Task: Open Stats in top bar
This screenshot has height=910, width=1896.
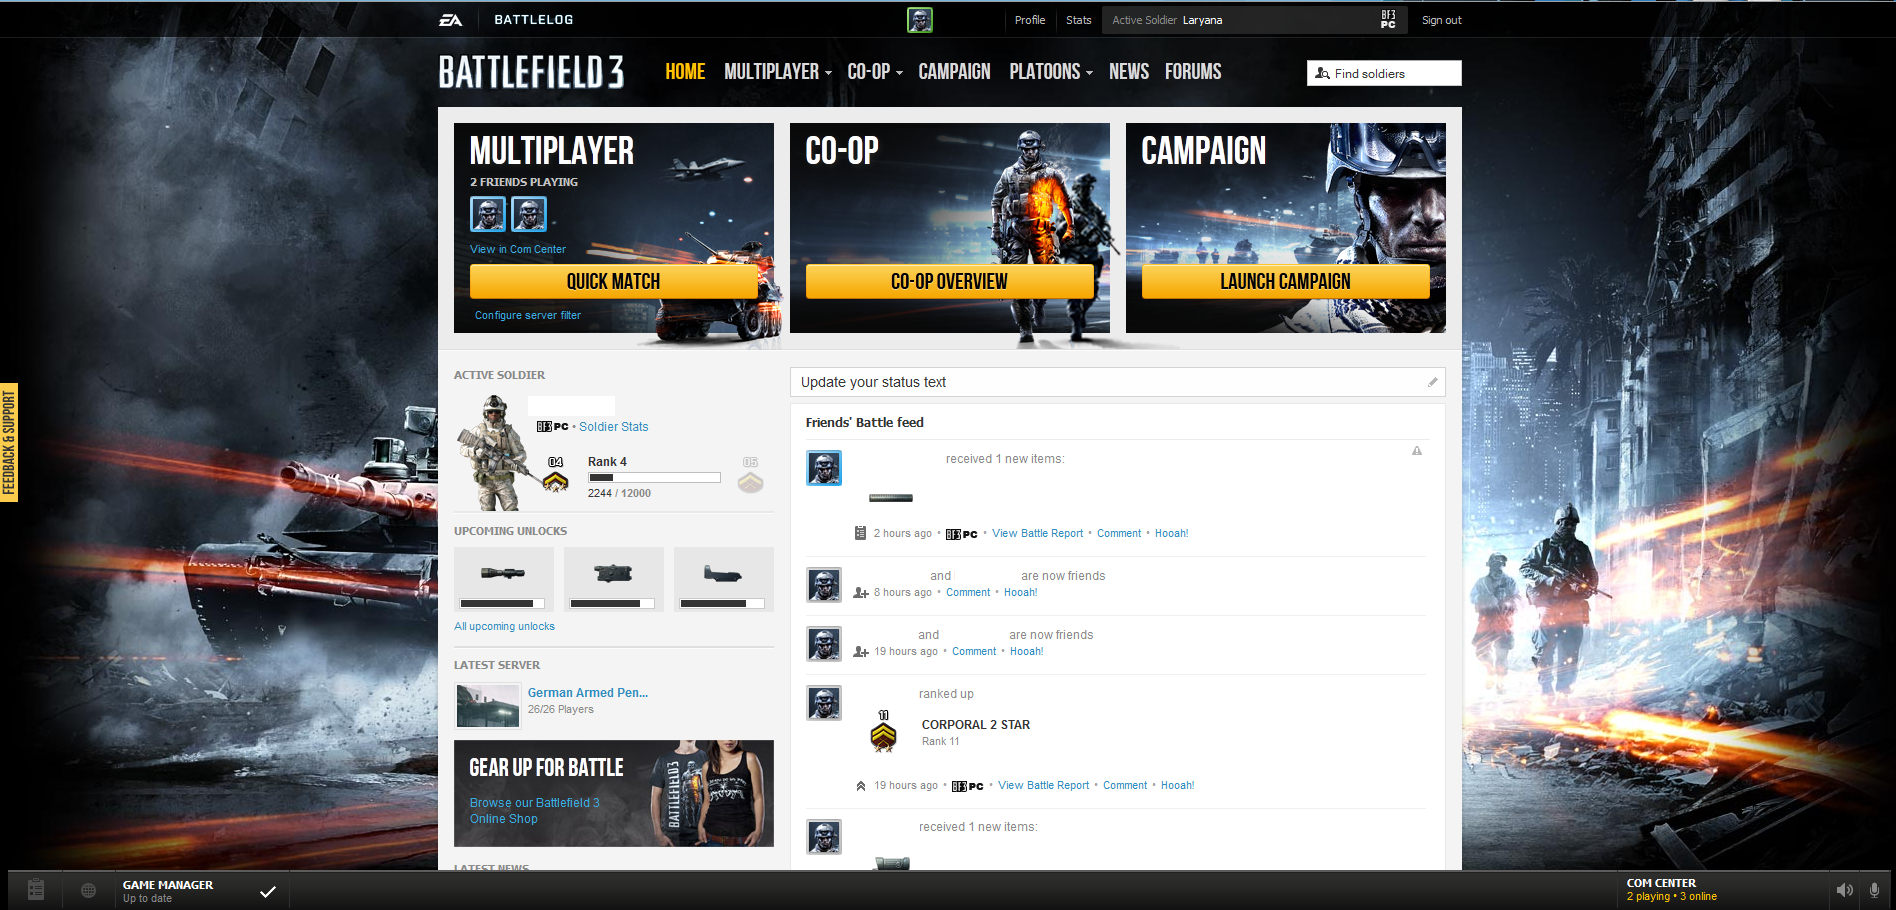Action: [x=1079, y=20]
